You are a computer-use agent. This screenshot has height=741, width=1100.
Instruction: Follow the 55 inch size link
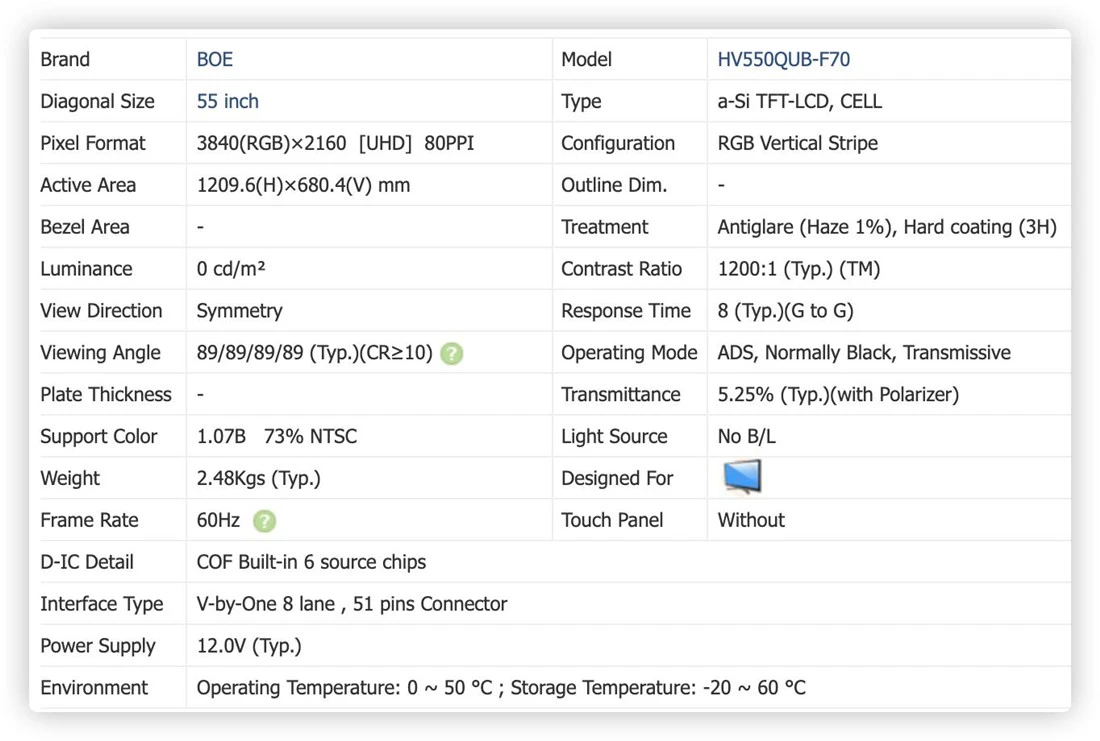point(227,102)
